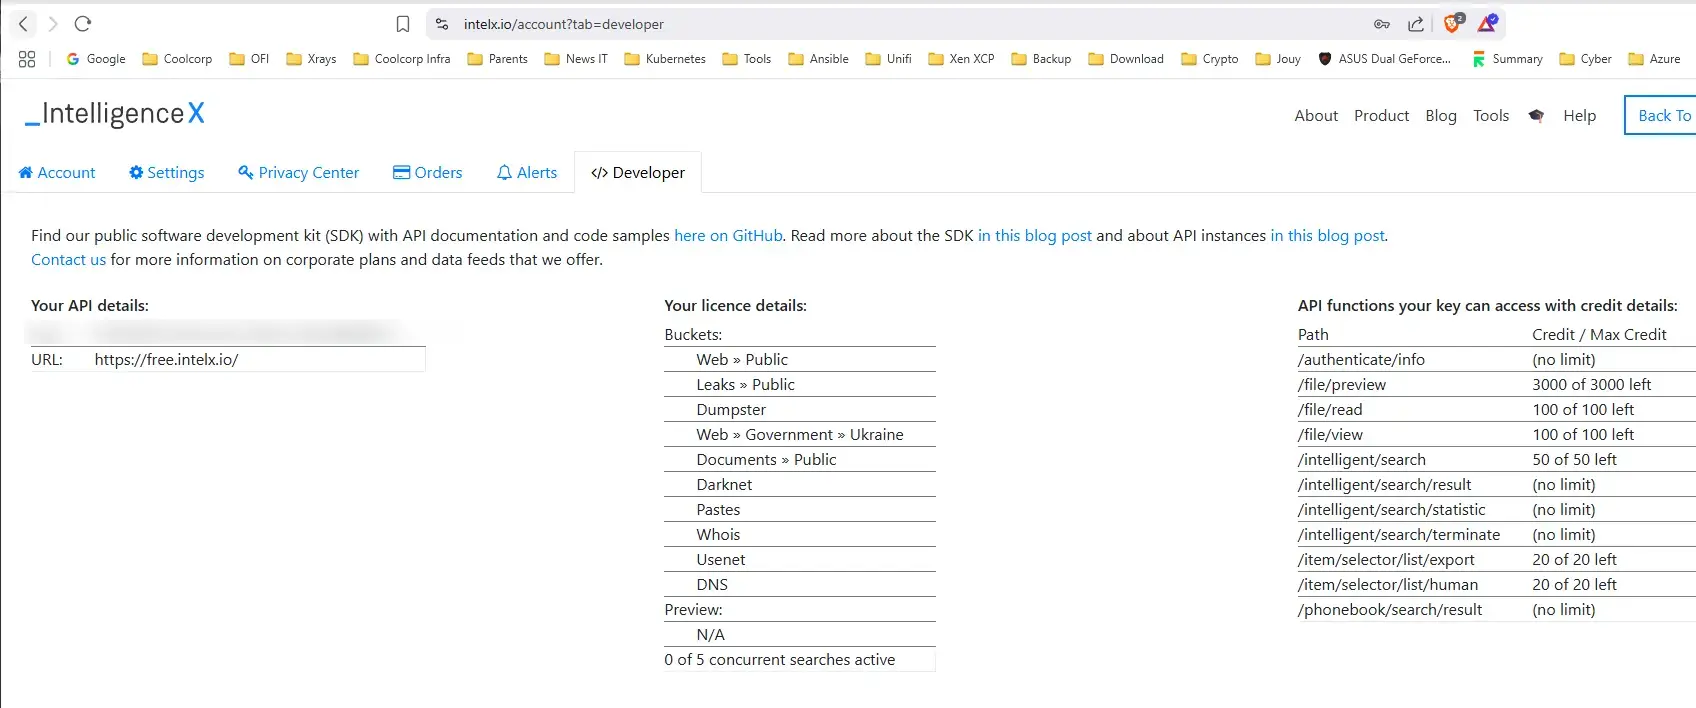Click the Back To button
Screen dimensions: 1696x708
[1661, 115]
